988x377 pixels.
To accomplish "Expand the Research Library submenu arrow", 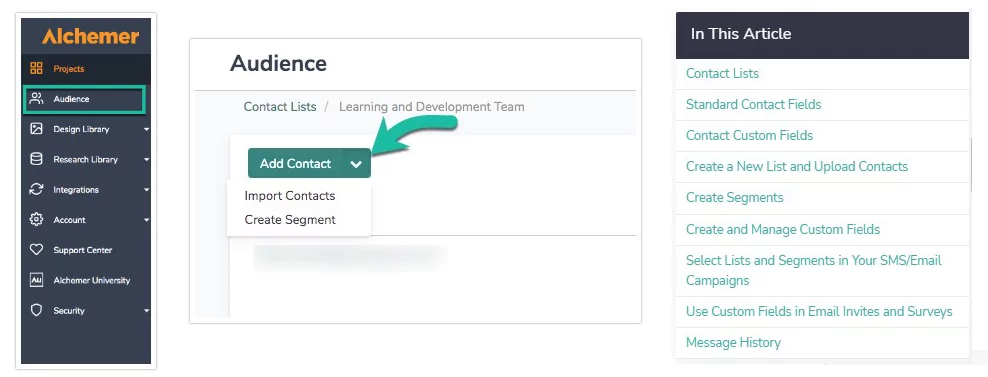I will [146, 160].
